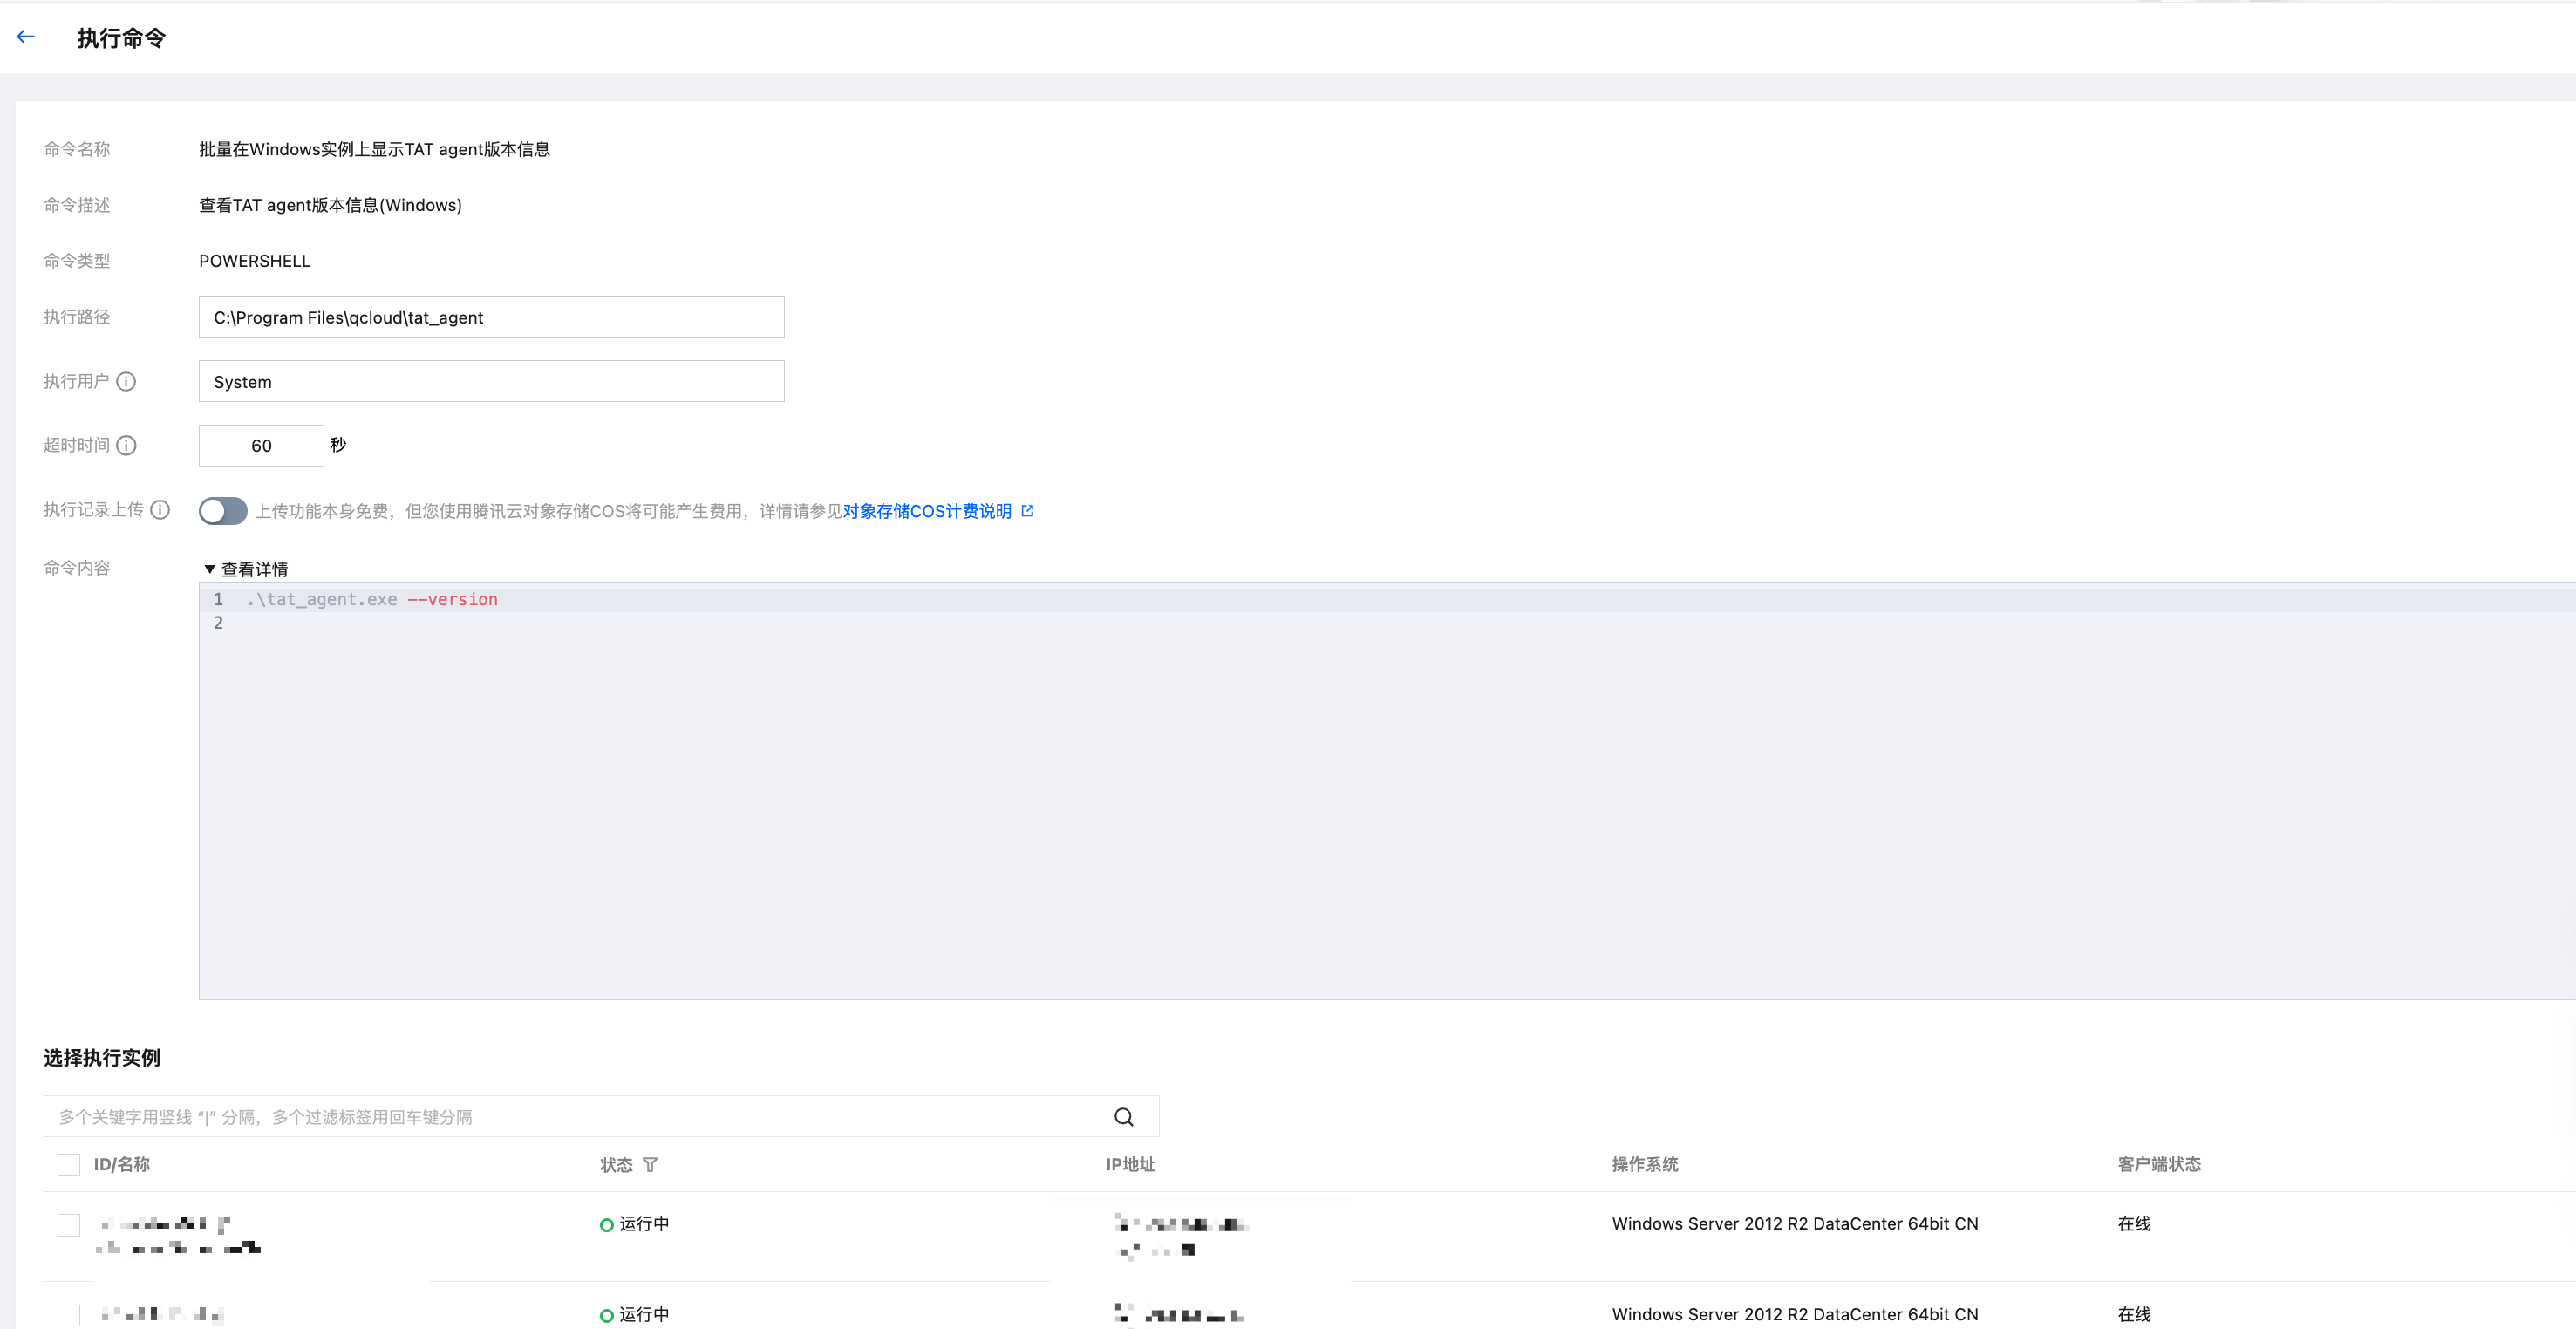This screenshot has height=1329, width=2576.
Task: Click the search magnifier icon
Action: [x=1124, y=1117]
